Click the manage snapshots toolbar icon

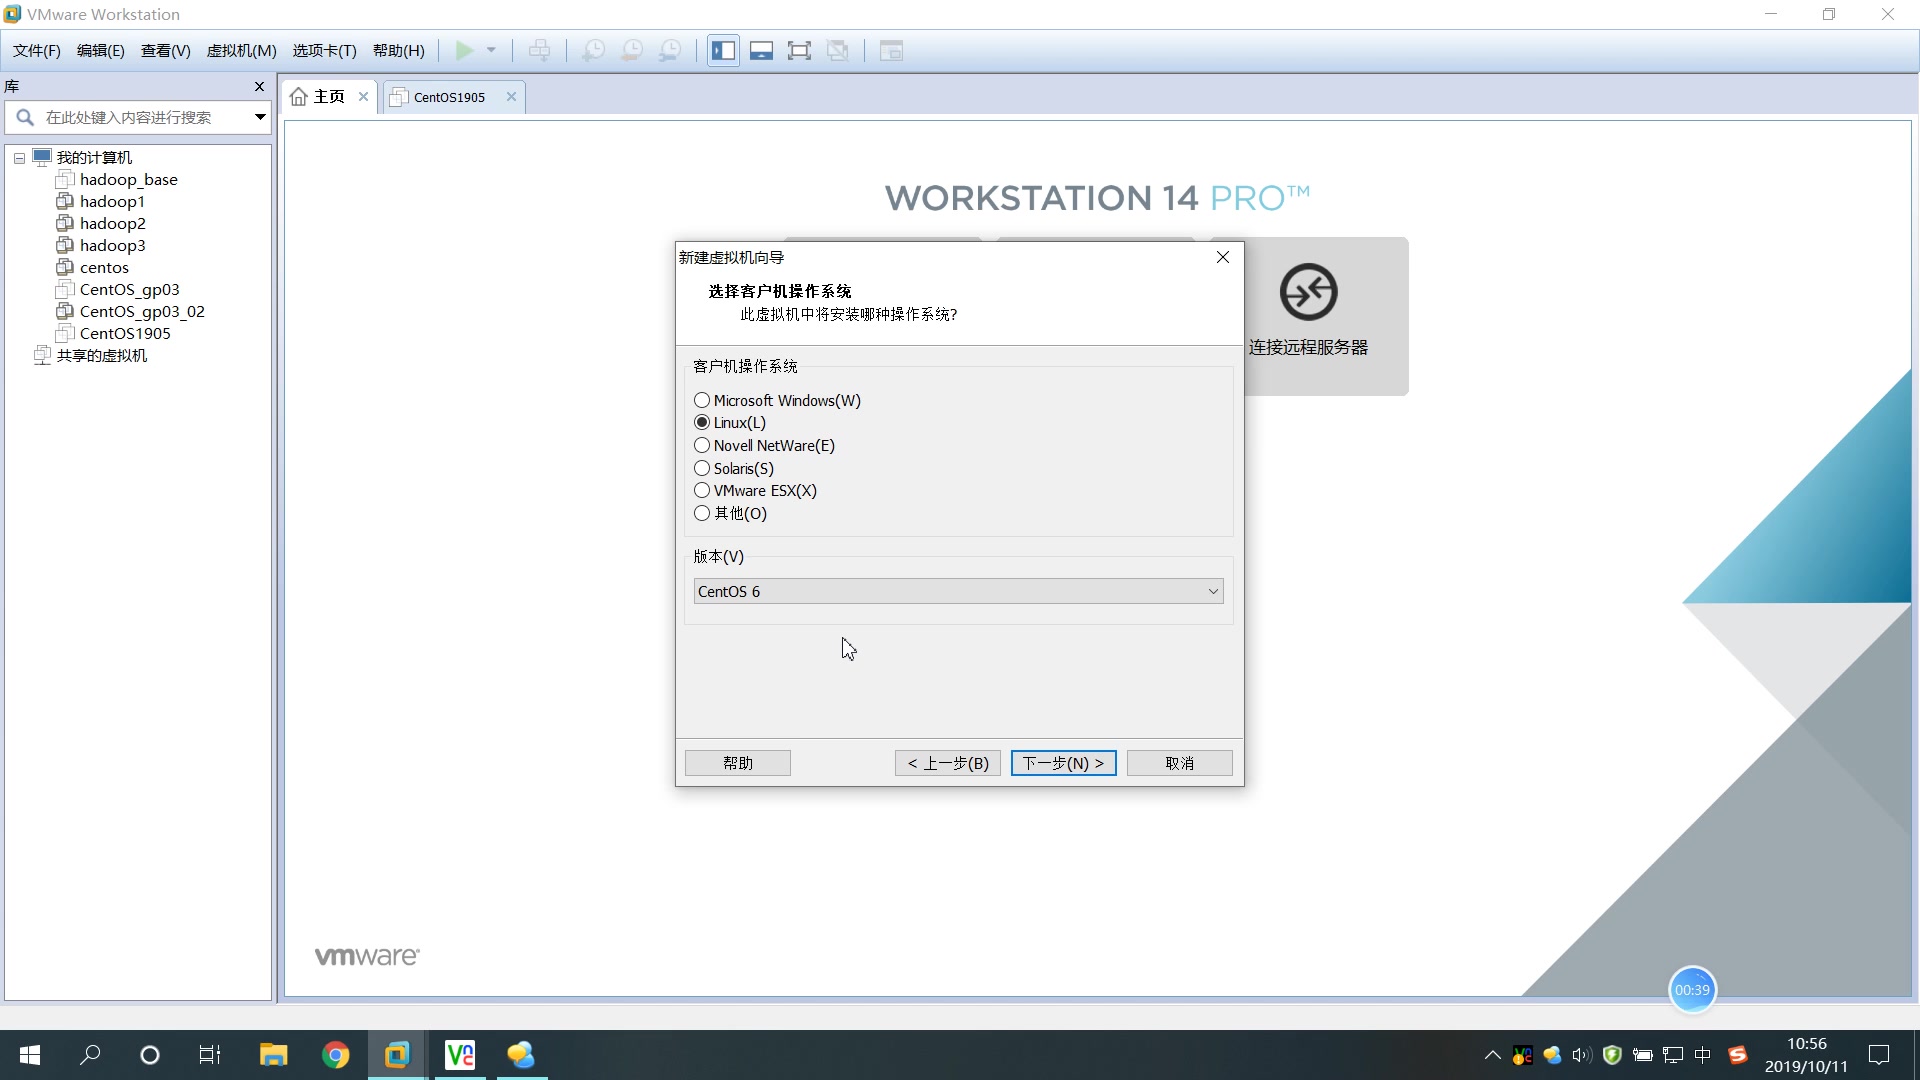point(671,50)
